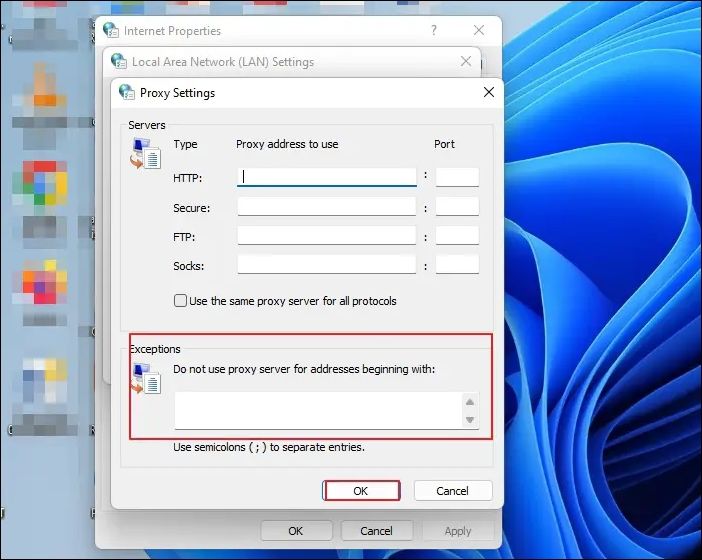Click the 'Use semicolons ( ; ) to separate entries.' text
The image size is (702, 560).
click(269, 447)
